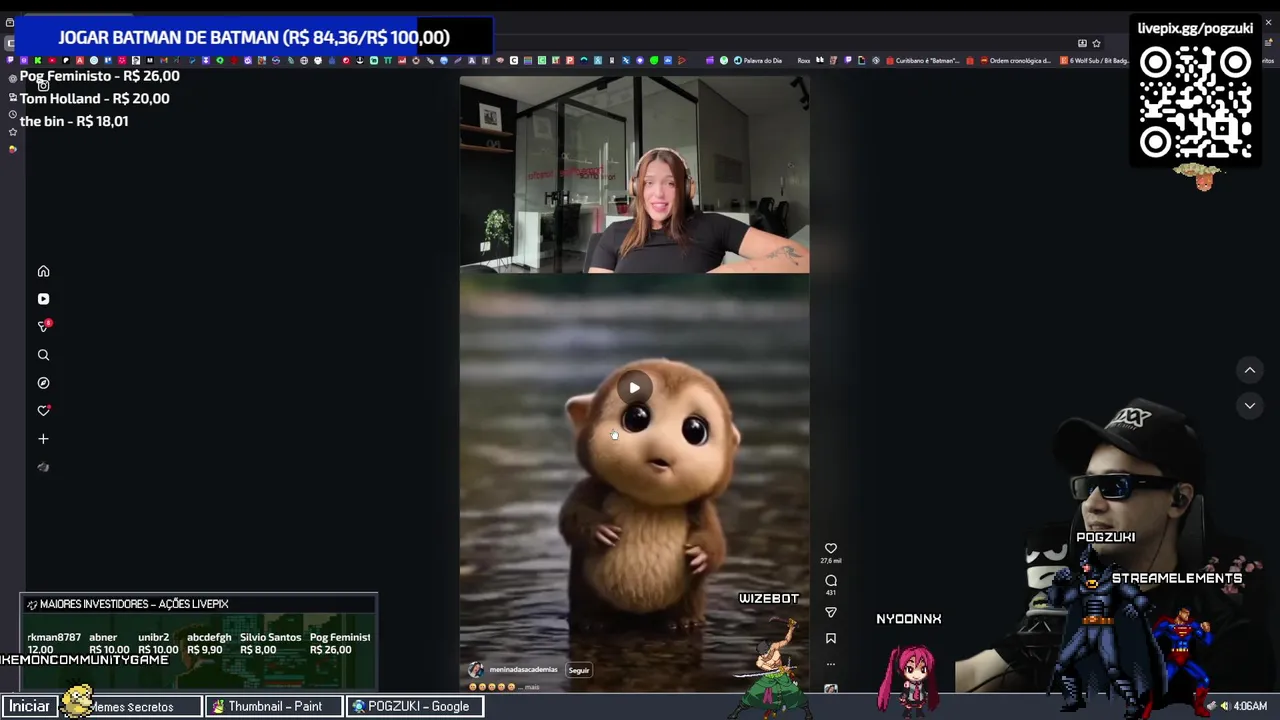The image size is (1280, 720).
Task: Click the STREAMELEMENTS character label
Action: 1177,578
